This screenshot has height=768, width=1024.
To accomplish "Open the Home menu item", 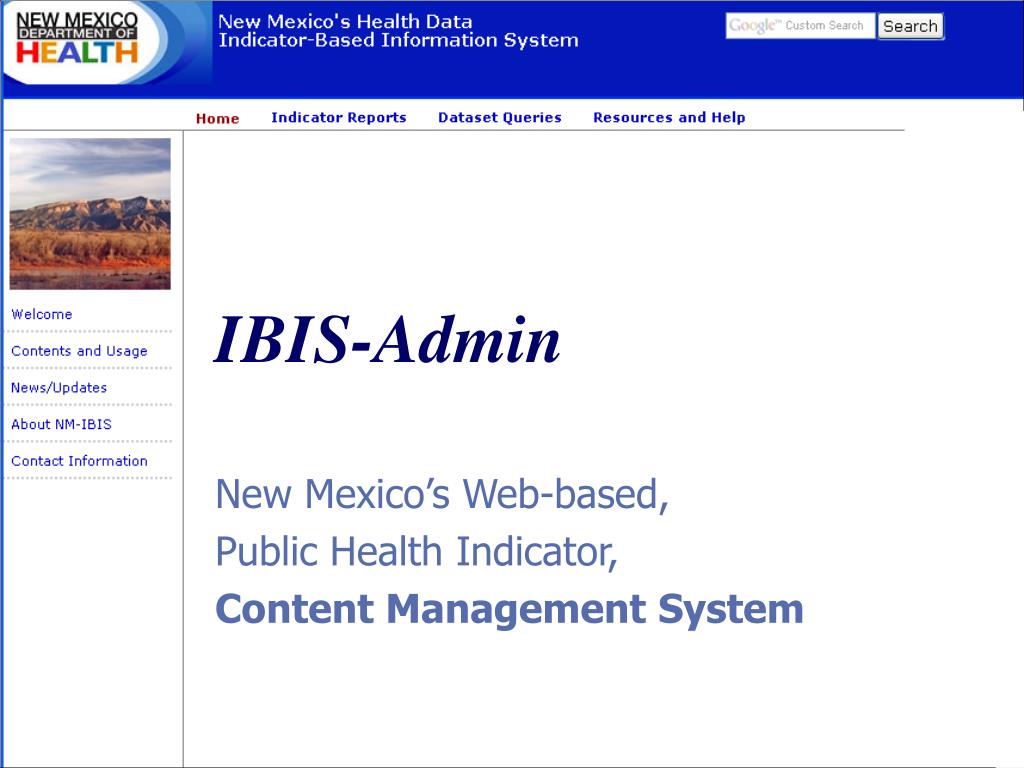I will 217,118.
